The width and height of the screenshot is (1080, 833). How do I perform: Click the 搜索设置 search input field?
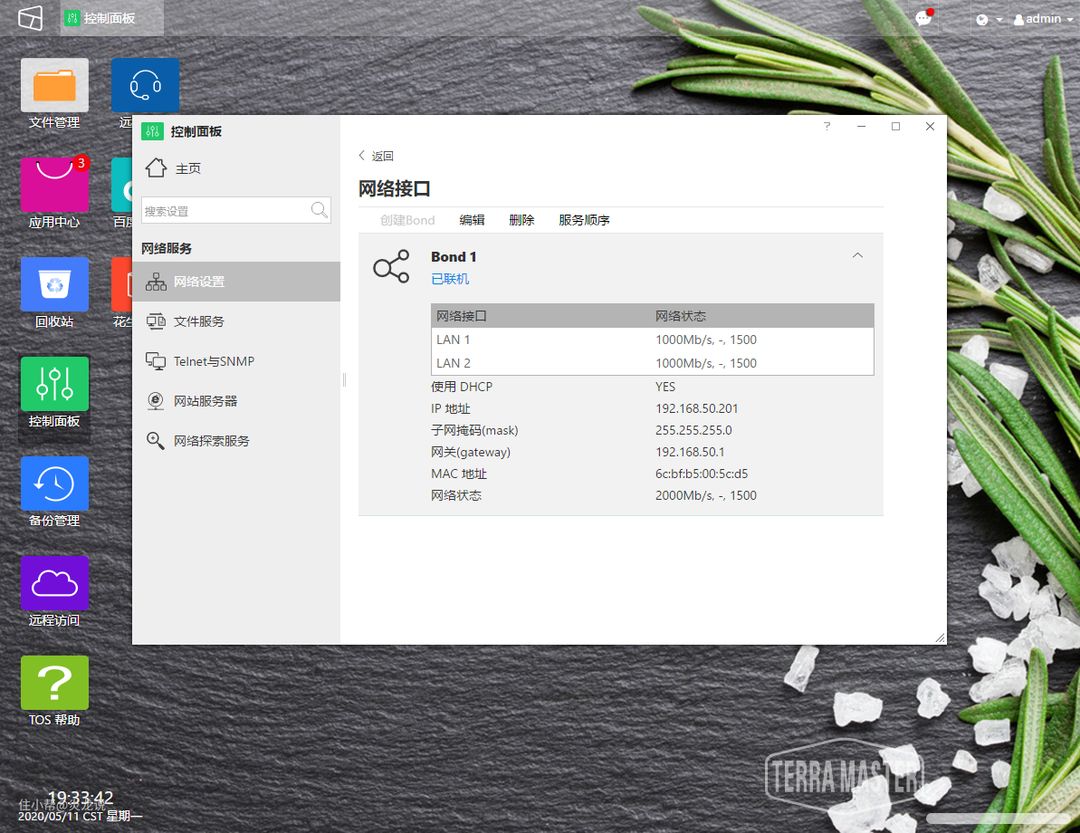(225, 211)
